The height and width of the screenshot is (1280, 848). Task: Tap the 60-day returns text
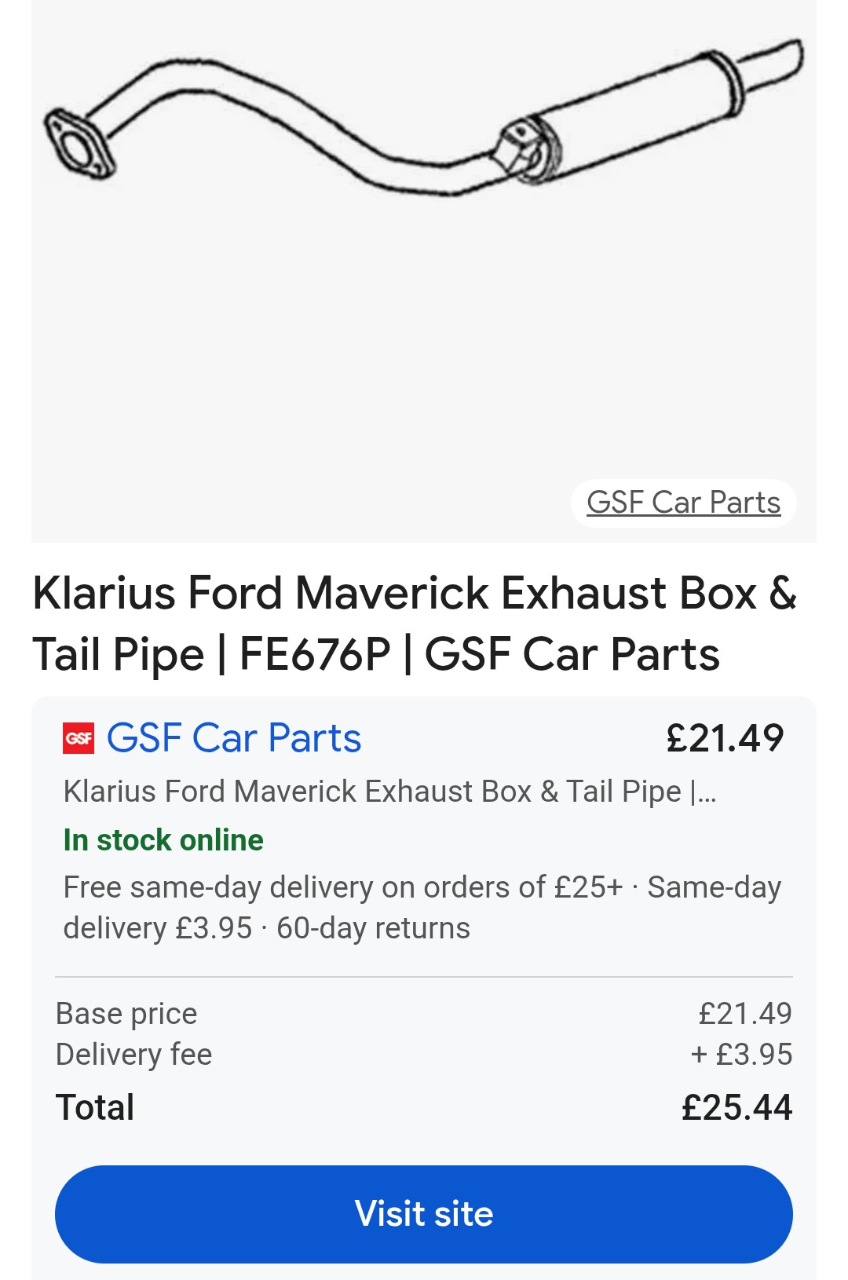[x=373, y=928]
